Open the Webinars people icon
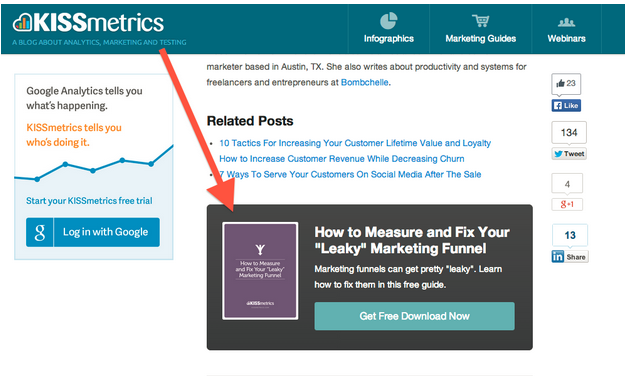This screenshot has height=389, width=628. [566, 22]
